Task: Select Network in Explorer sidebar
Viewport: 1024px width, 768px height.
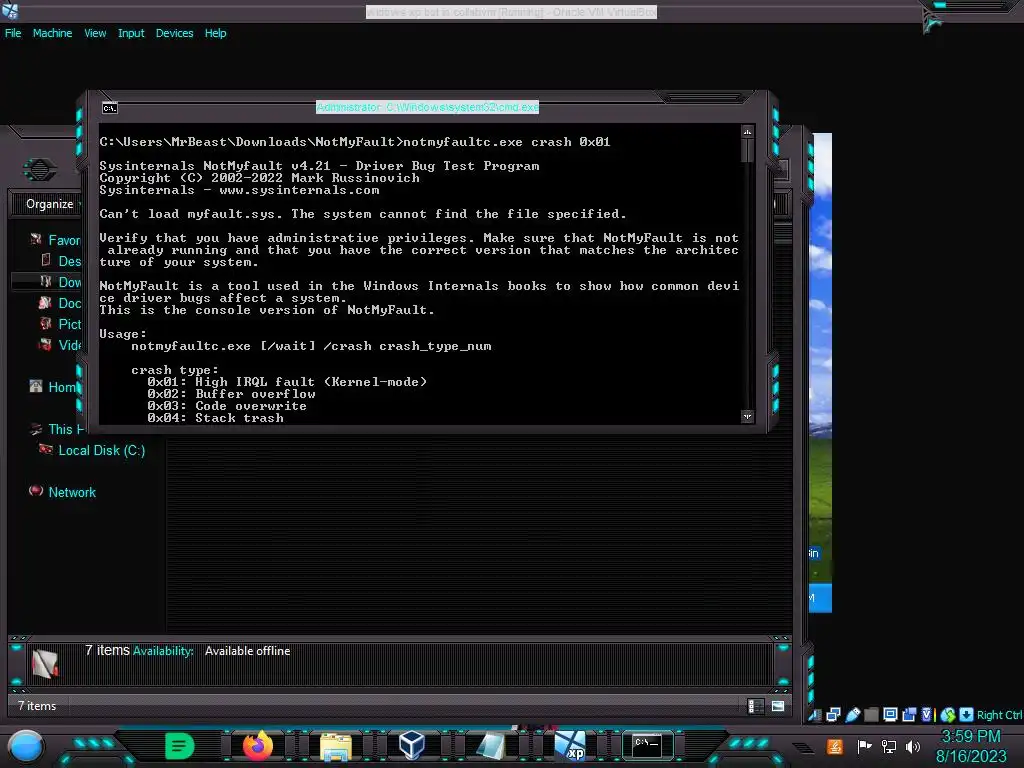Action: (72, 492)
